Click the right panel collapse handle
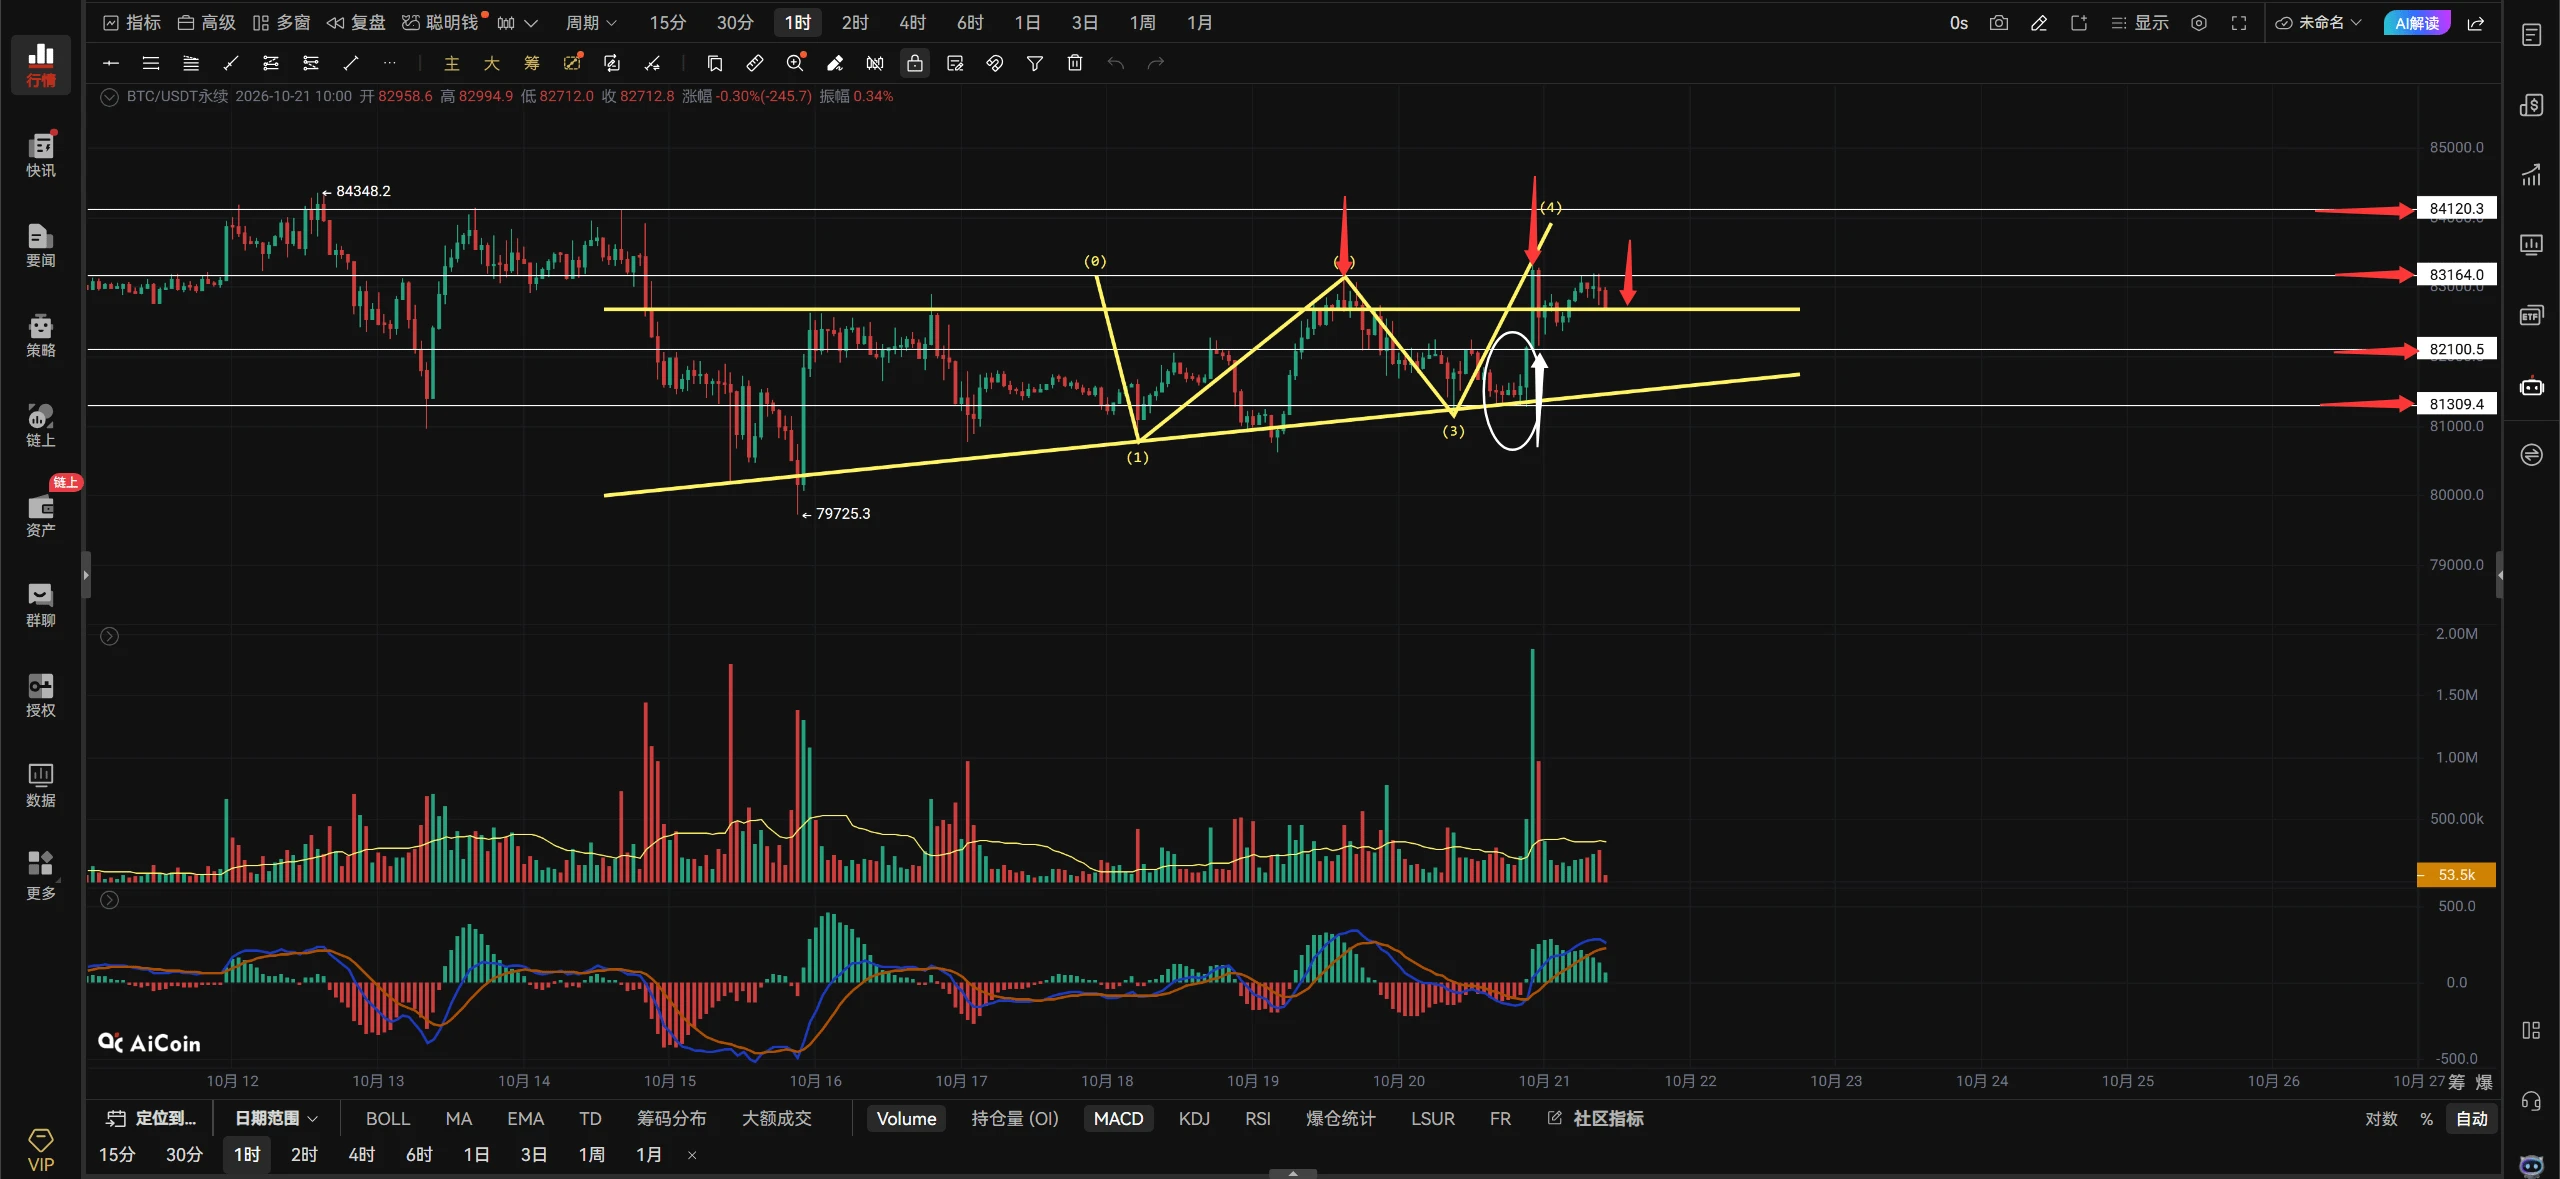 [2500, 575]
